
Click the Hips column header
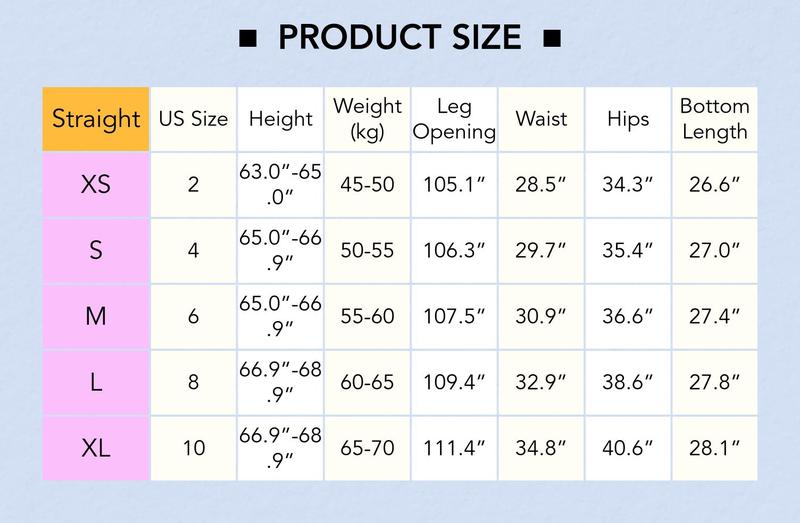(628, 119)
